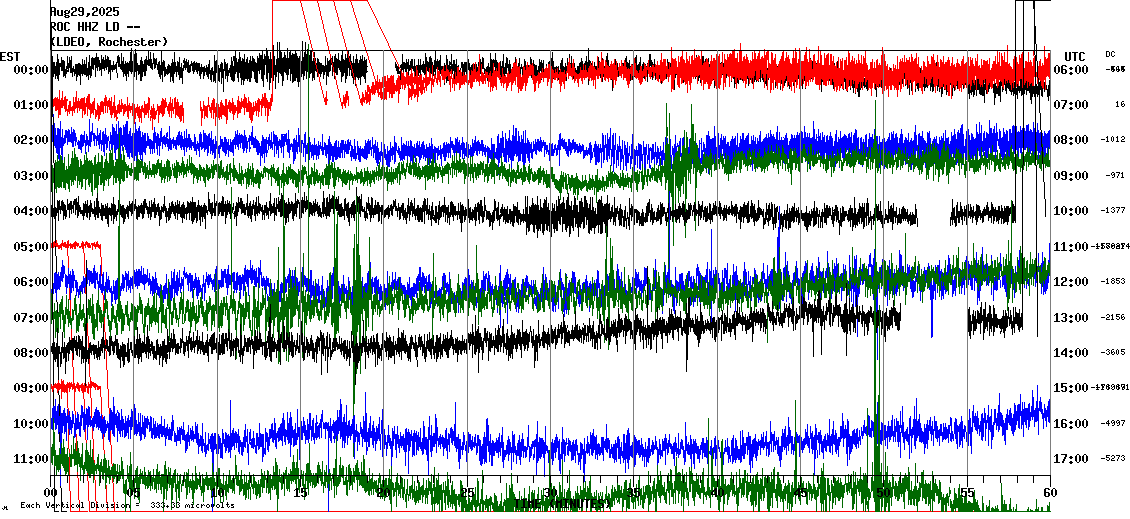Select the (LDEO, Rochester) station text

click(109, 41)
